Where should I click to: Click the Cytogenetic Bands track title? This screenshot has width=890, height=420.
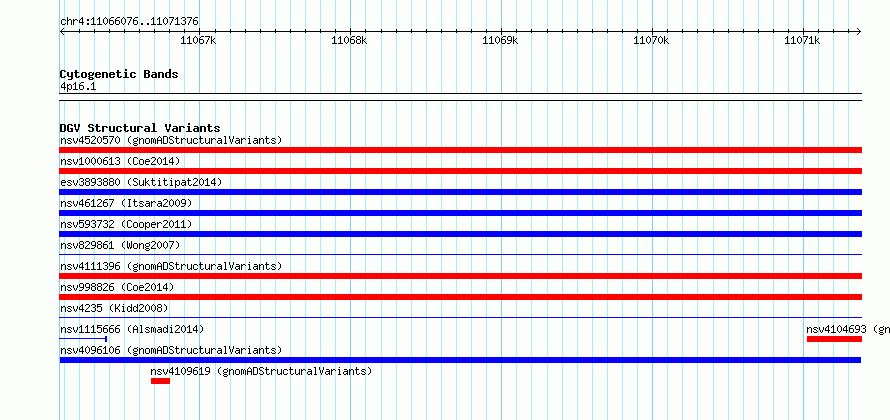click(x=119, y=74)
